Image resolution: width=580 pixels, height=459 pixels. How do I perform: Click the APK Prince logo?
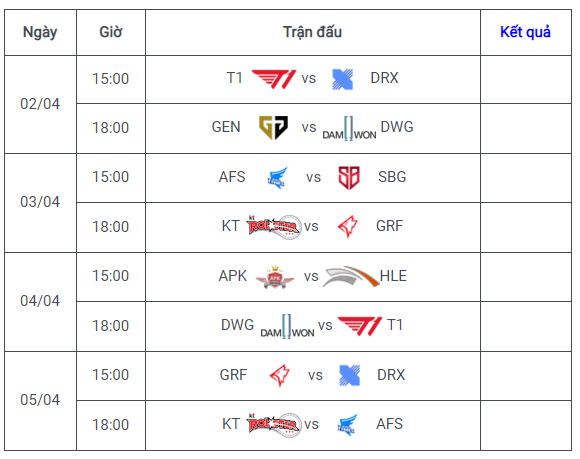click(275, 277)
